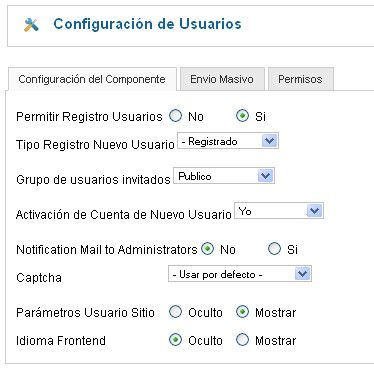
Task: Open the Activación de Cuenta dropdown
Action: coord(279,211)
